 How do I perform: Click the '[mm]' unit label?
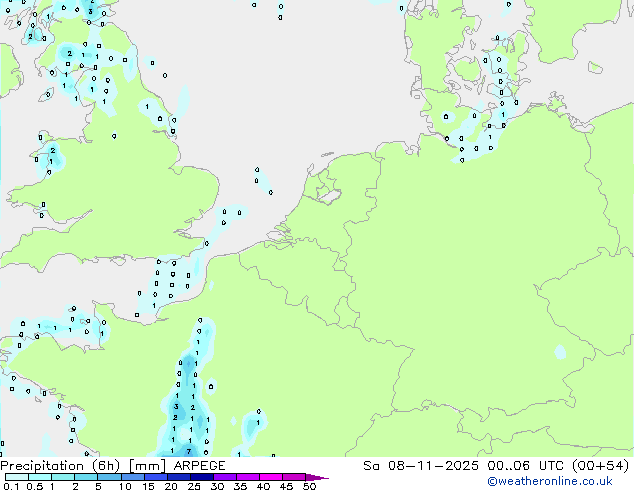coord(147,466)
